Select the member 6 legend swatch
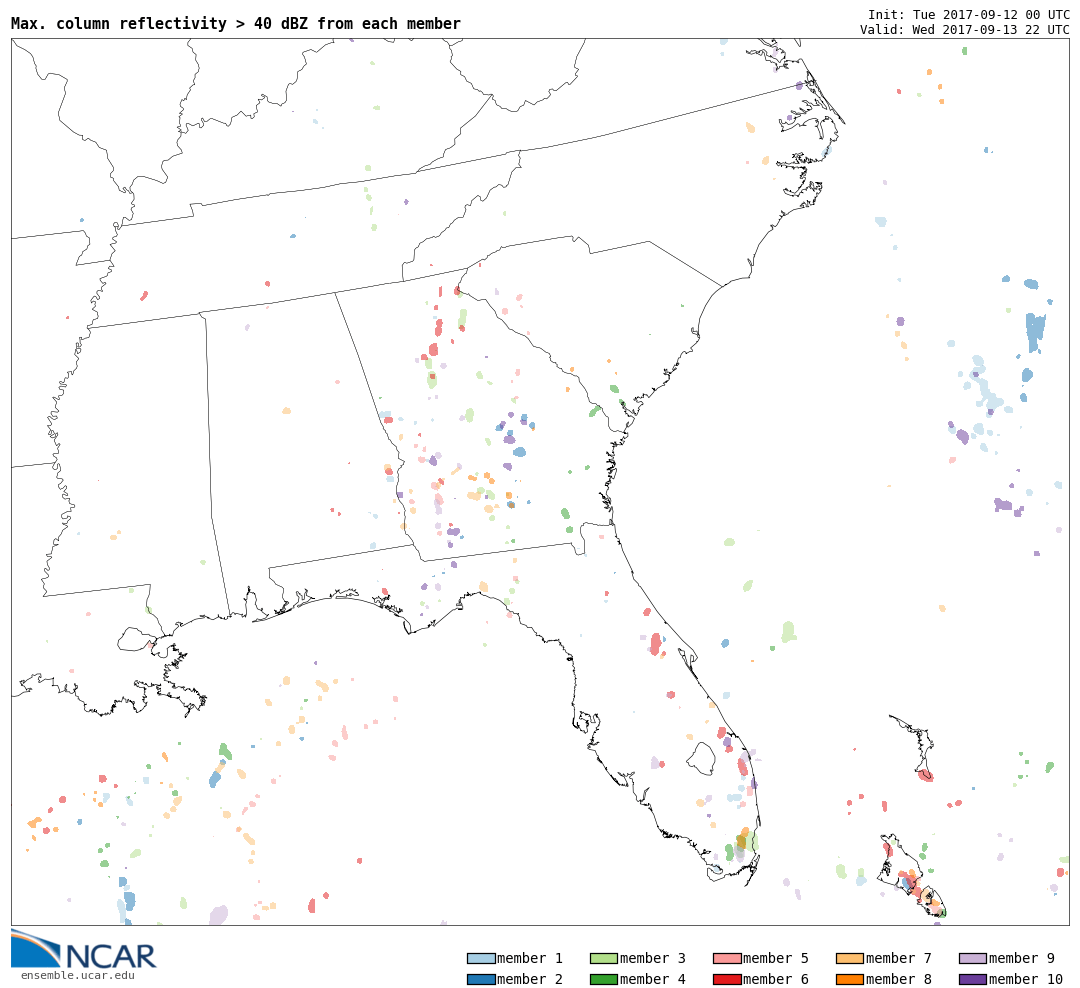The height and width of the screenshot is (988, 1080). click(x=727, y=979)
